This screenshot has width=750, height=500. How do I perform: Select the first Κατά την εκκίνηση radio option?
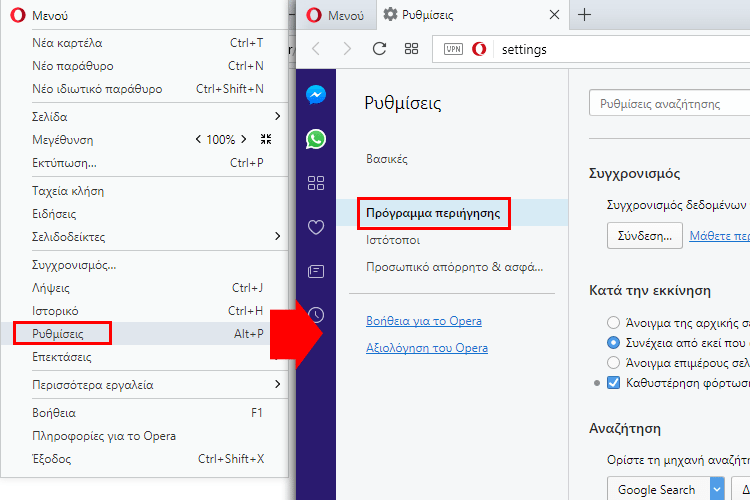click(613, 322)
